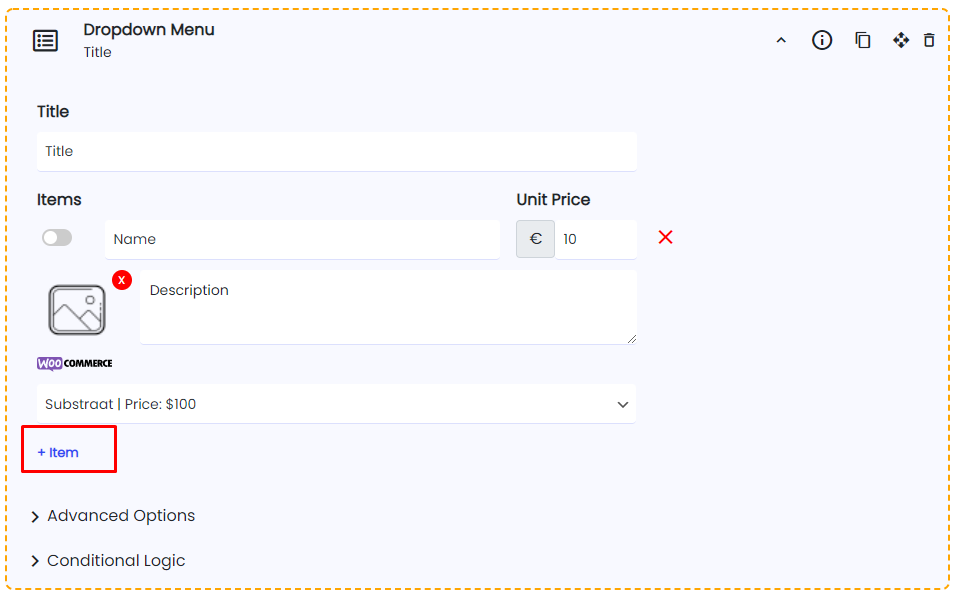Viewport: 960px width, 598px height.
Task: Expand Conditional Logic section
Action: tap(108, 561)
